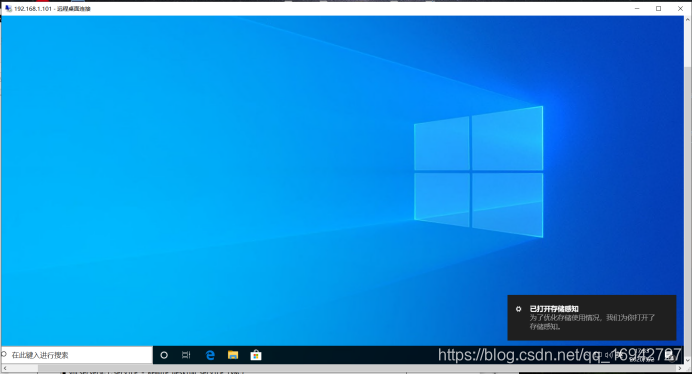The height and width of the screenshot is (374, 692).
Task: Maximize the remote desktop connection window
Action: click(x=658, y=8)
